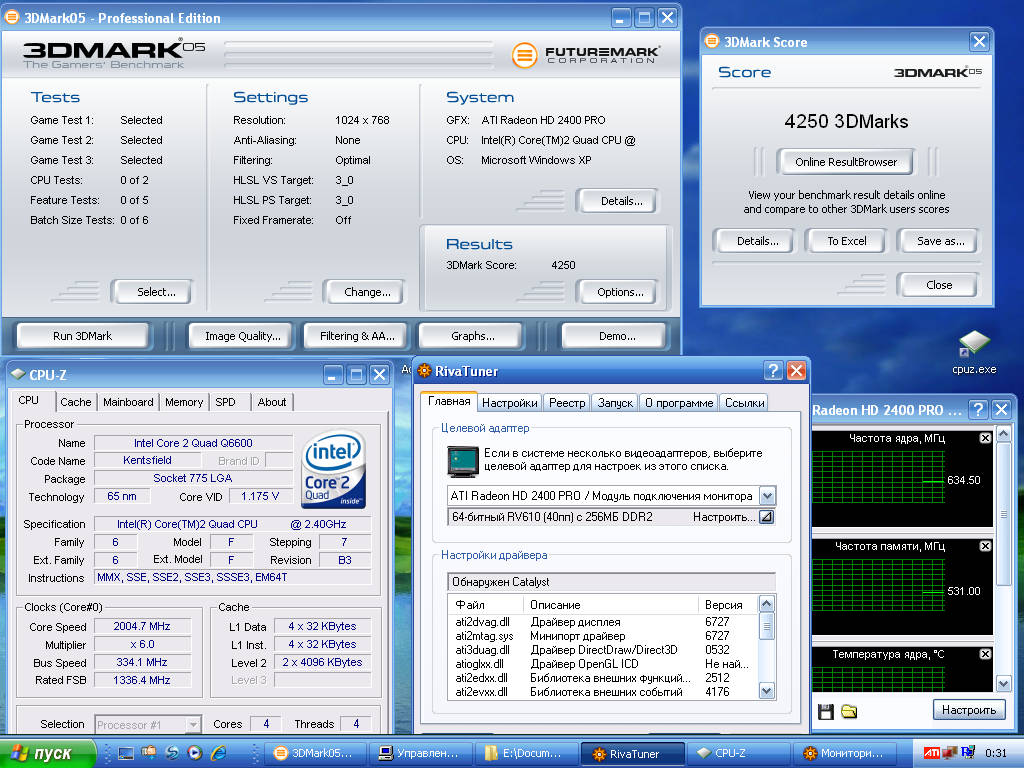Click the Filtering & AA... button

(357, 336)
